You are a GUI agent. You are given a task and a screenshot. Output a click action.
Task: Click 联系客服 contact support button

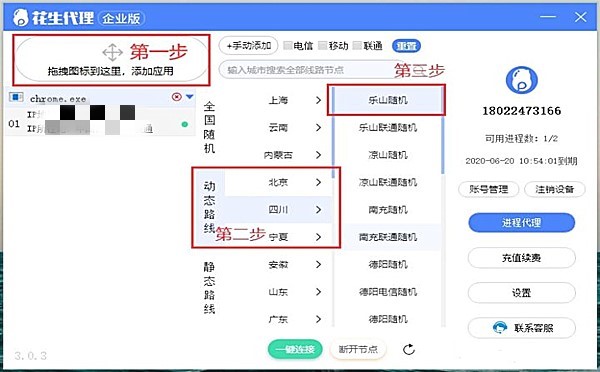(522, 328)
